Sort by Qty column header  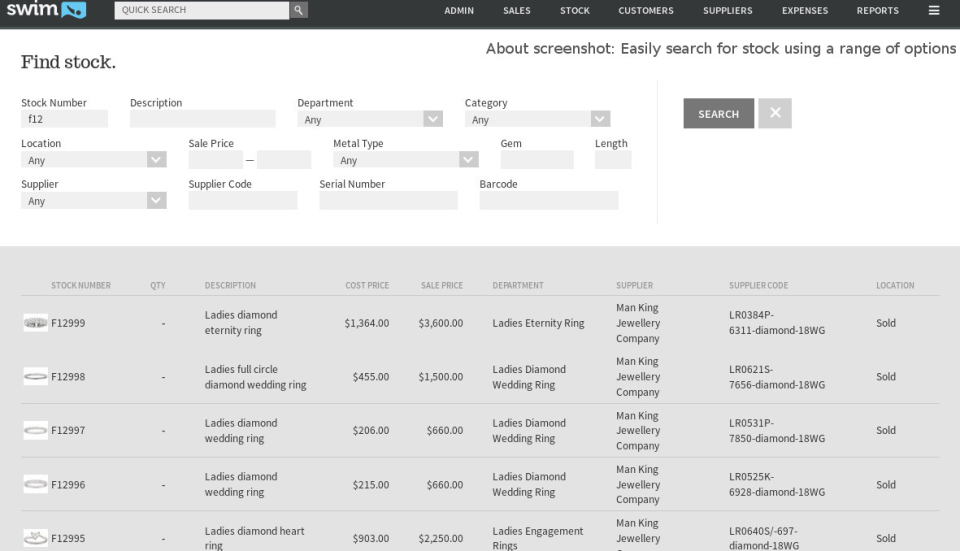point(158,285)
